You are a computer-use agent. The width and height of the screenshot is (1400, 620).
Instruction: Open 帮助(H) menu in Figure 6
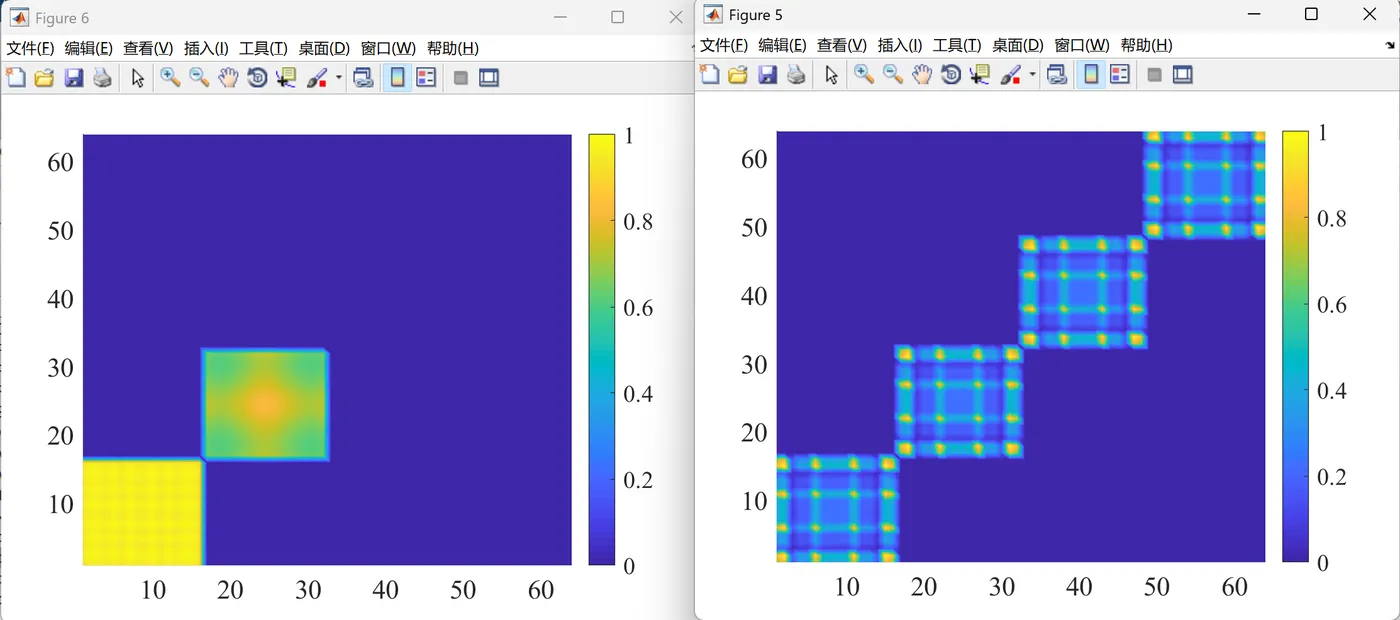(452, 48)
